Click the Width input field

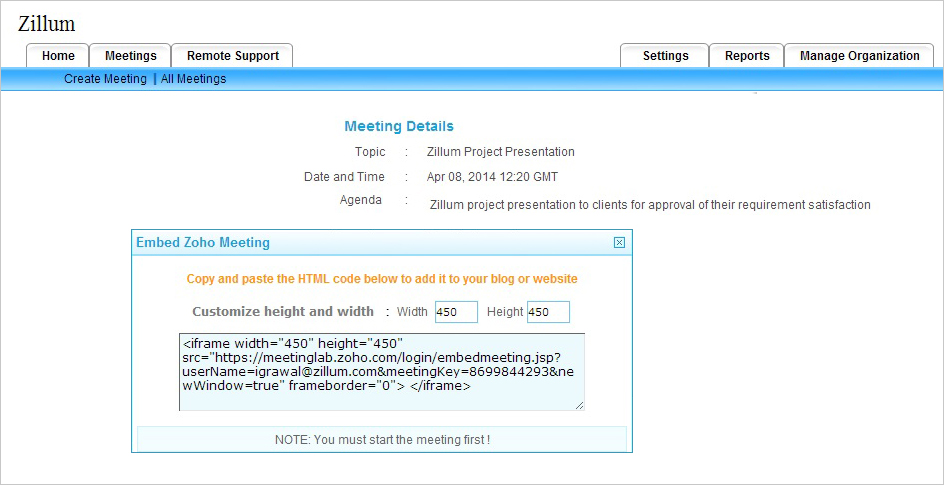tap(456, 312)
